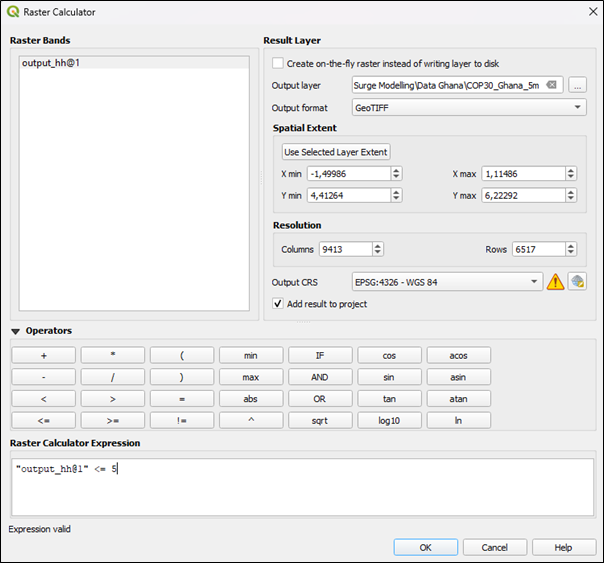Open the Select CRS globe button
This screenshot has width=604, height=563.
click(577, 282)
